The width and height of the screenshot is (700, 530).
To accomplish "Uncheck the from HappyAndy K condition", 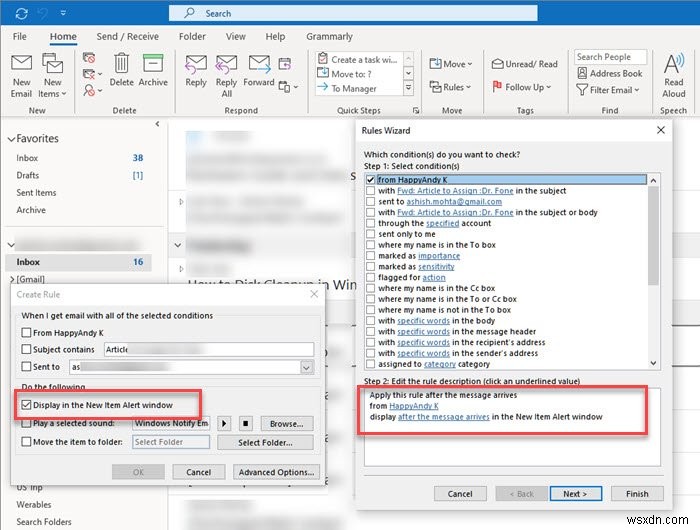I will (x=370, y=180).
